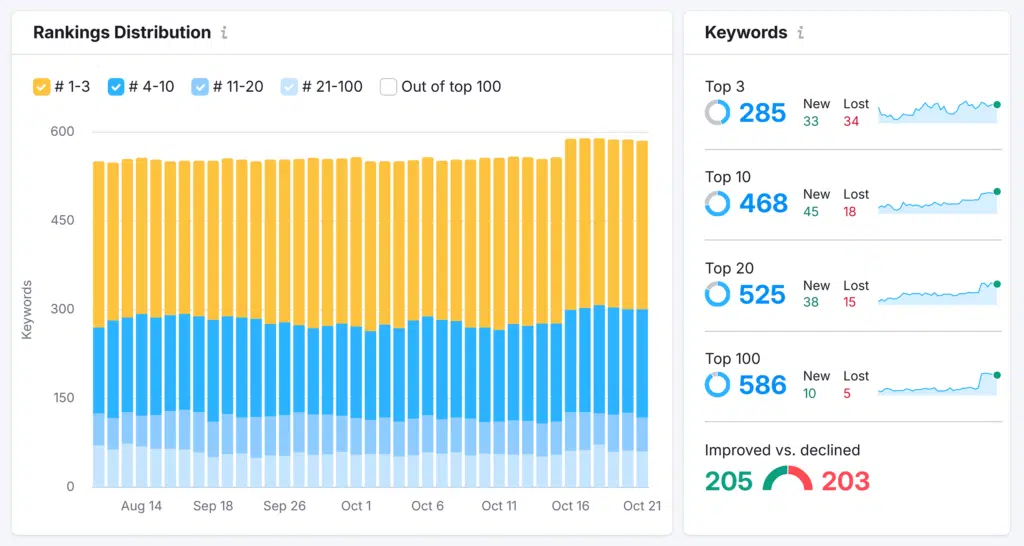Click the Top 100 donut chart icon
The image size is (1024, 546).
[x=717, y=385]
